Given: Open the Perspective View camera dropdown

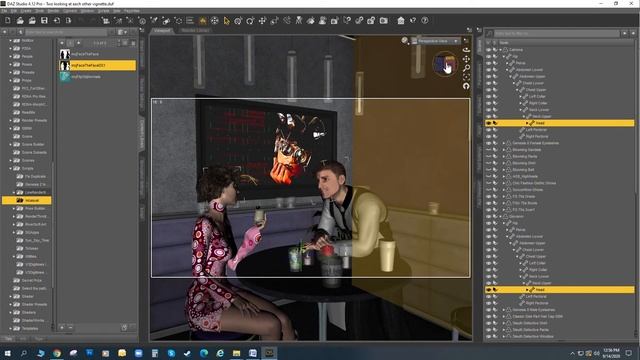Looking at the screenshot, I should (x=436, y=41).
